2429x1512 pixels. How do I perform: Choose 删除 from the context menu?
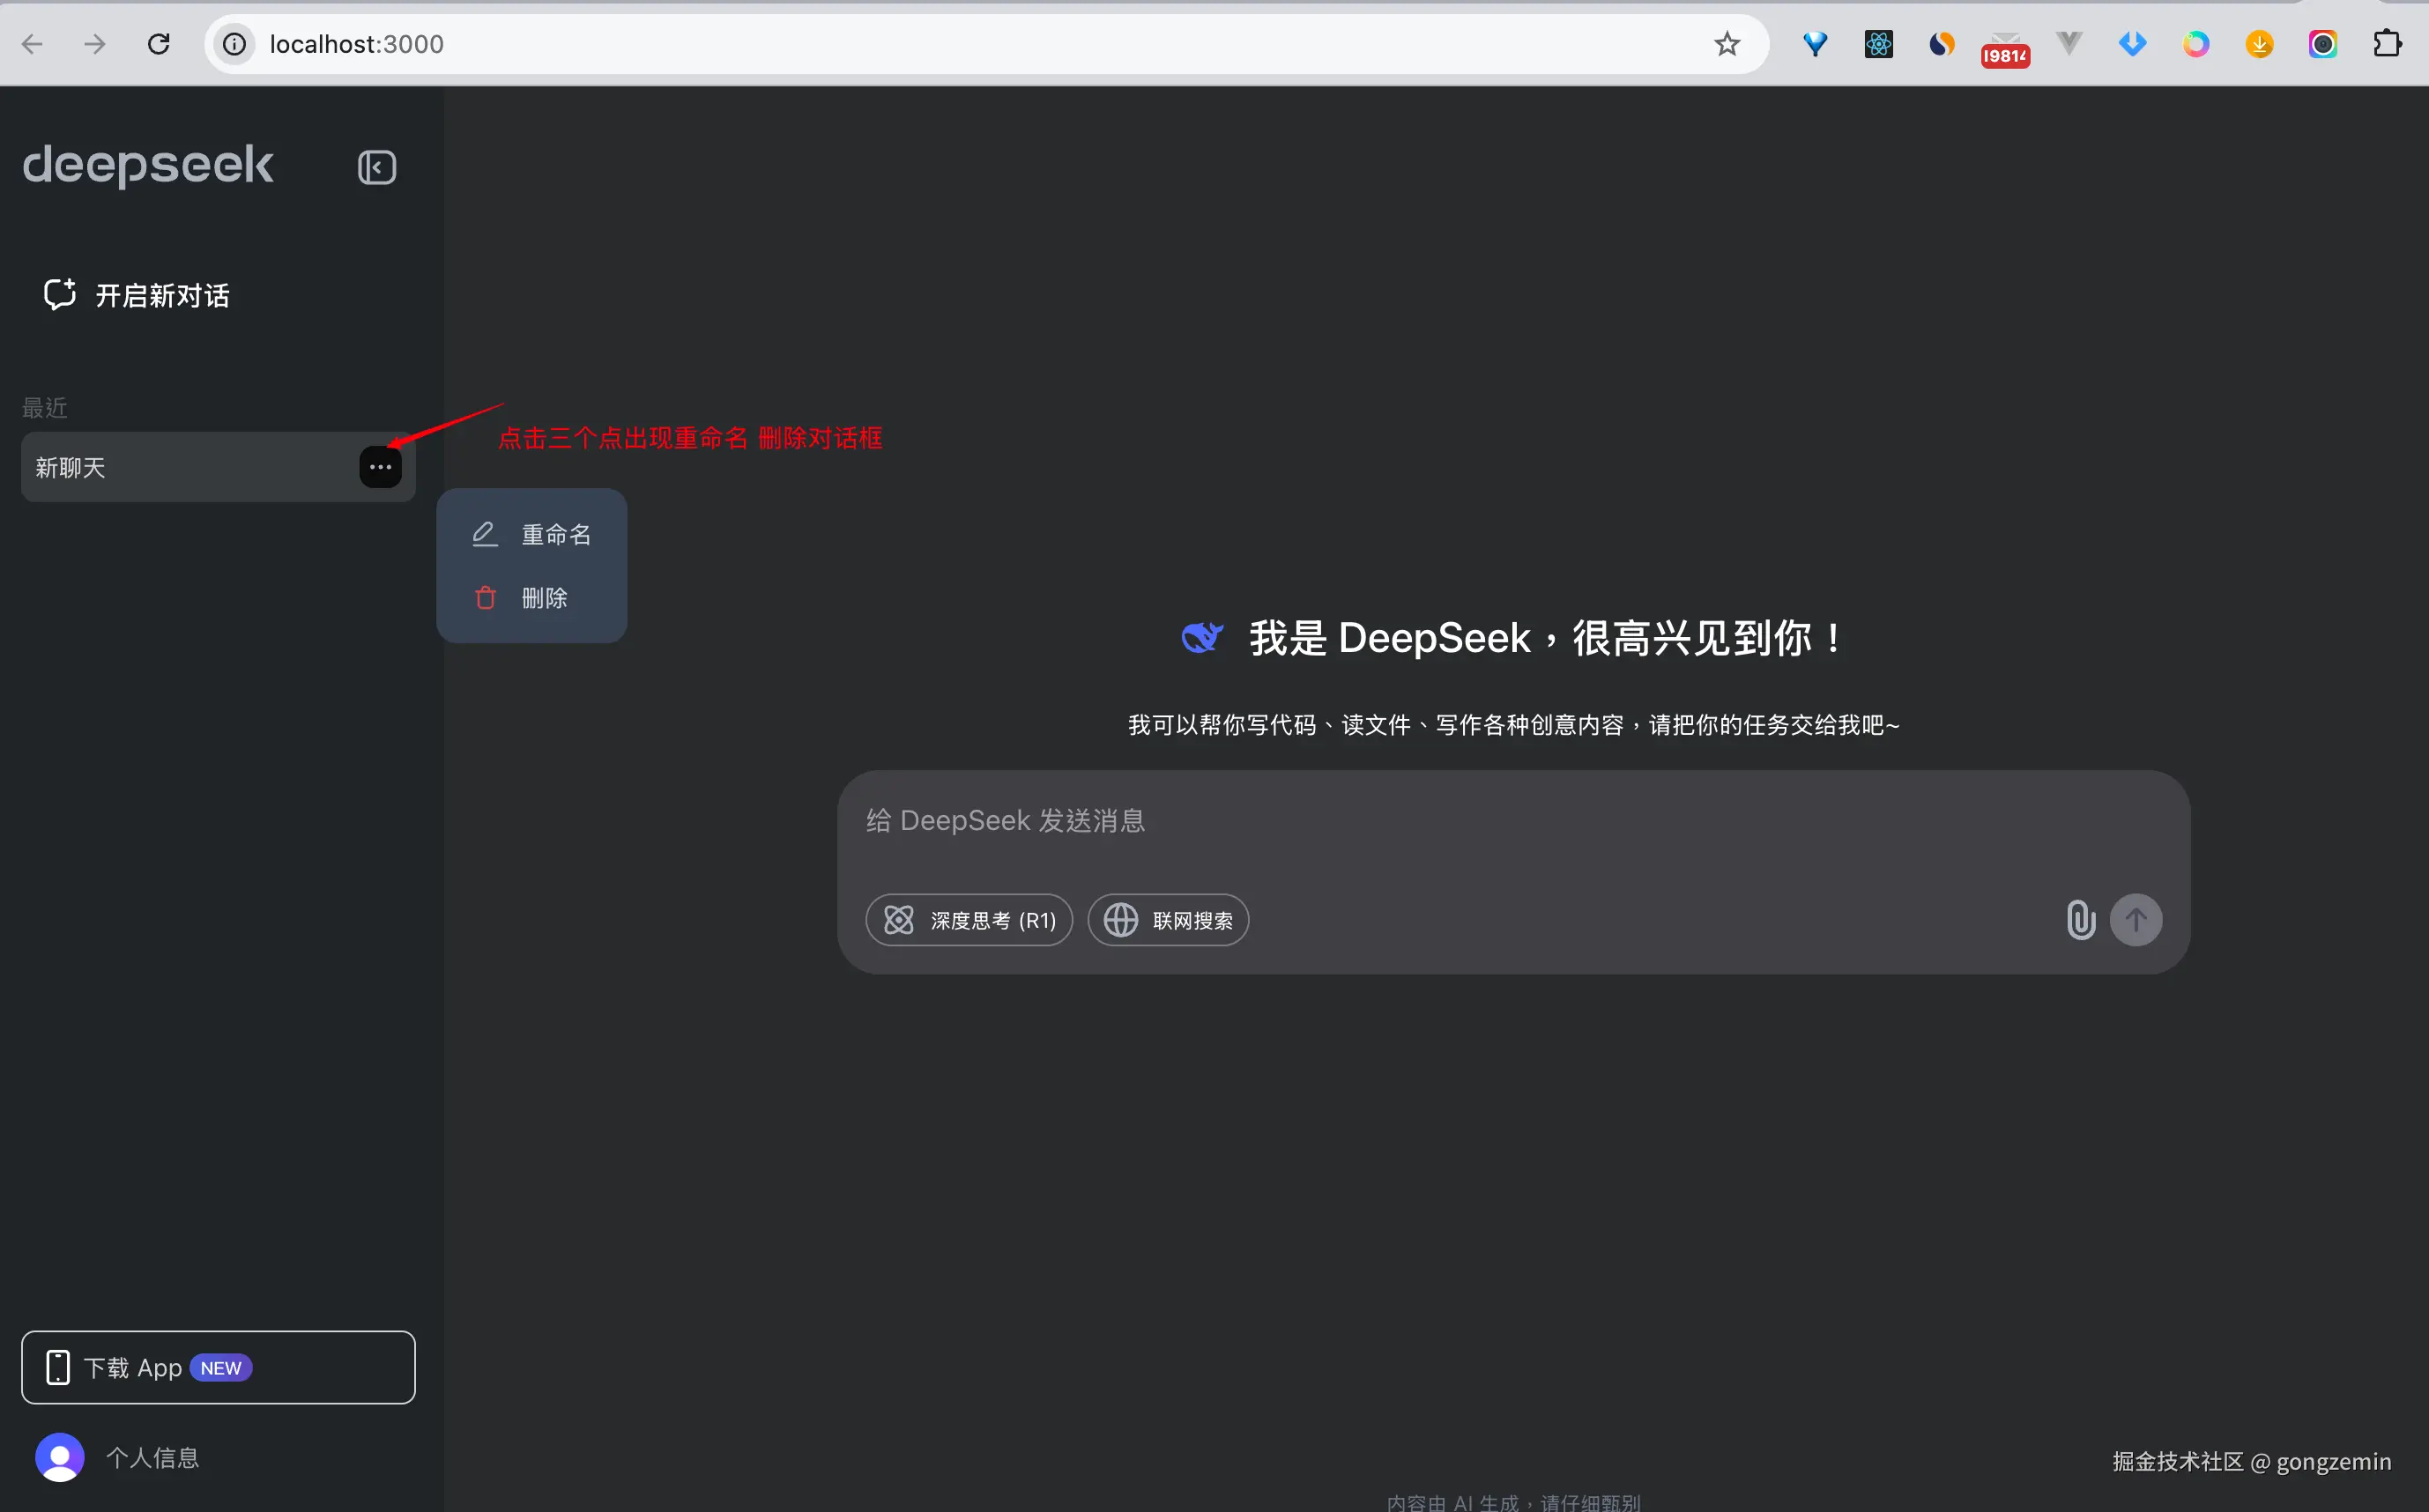(532, 598)
